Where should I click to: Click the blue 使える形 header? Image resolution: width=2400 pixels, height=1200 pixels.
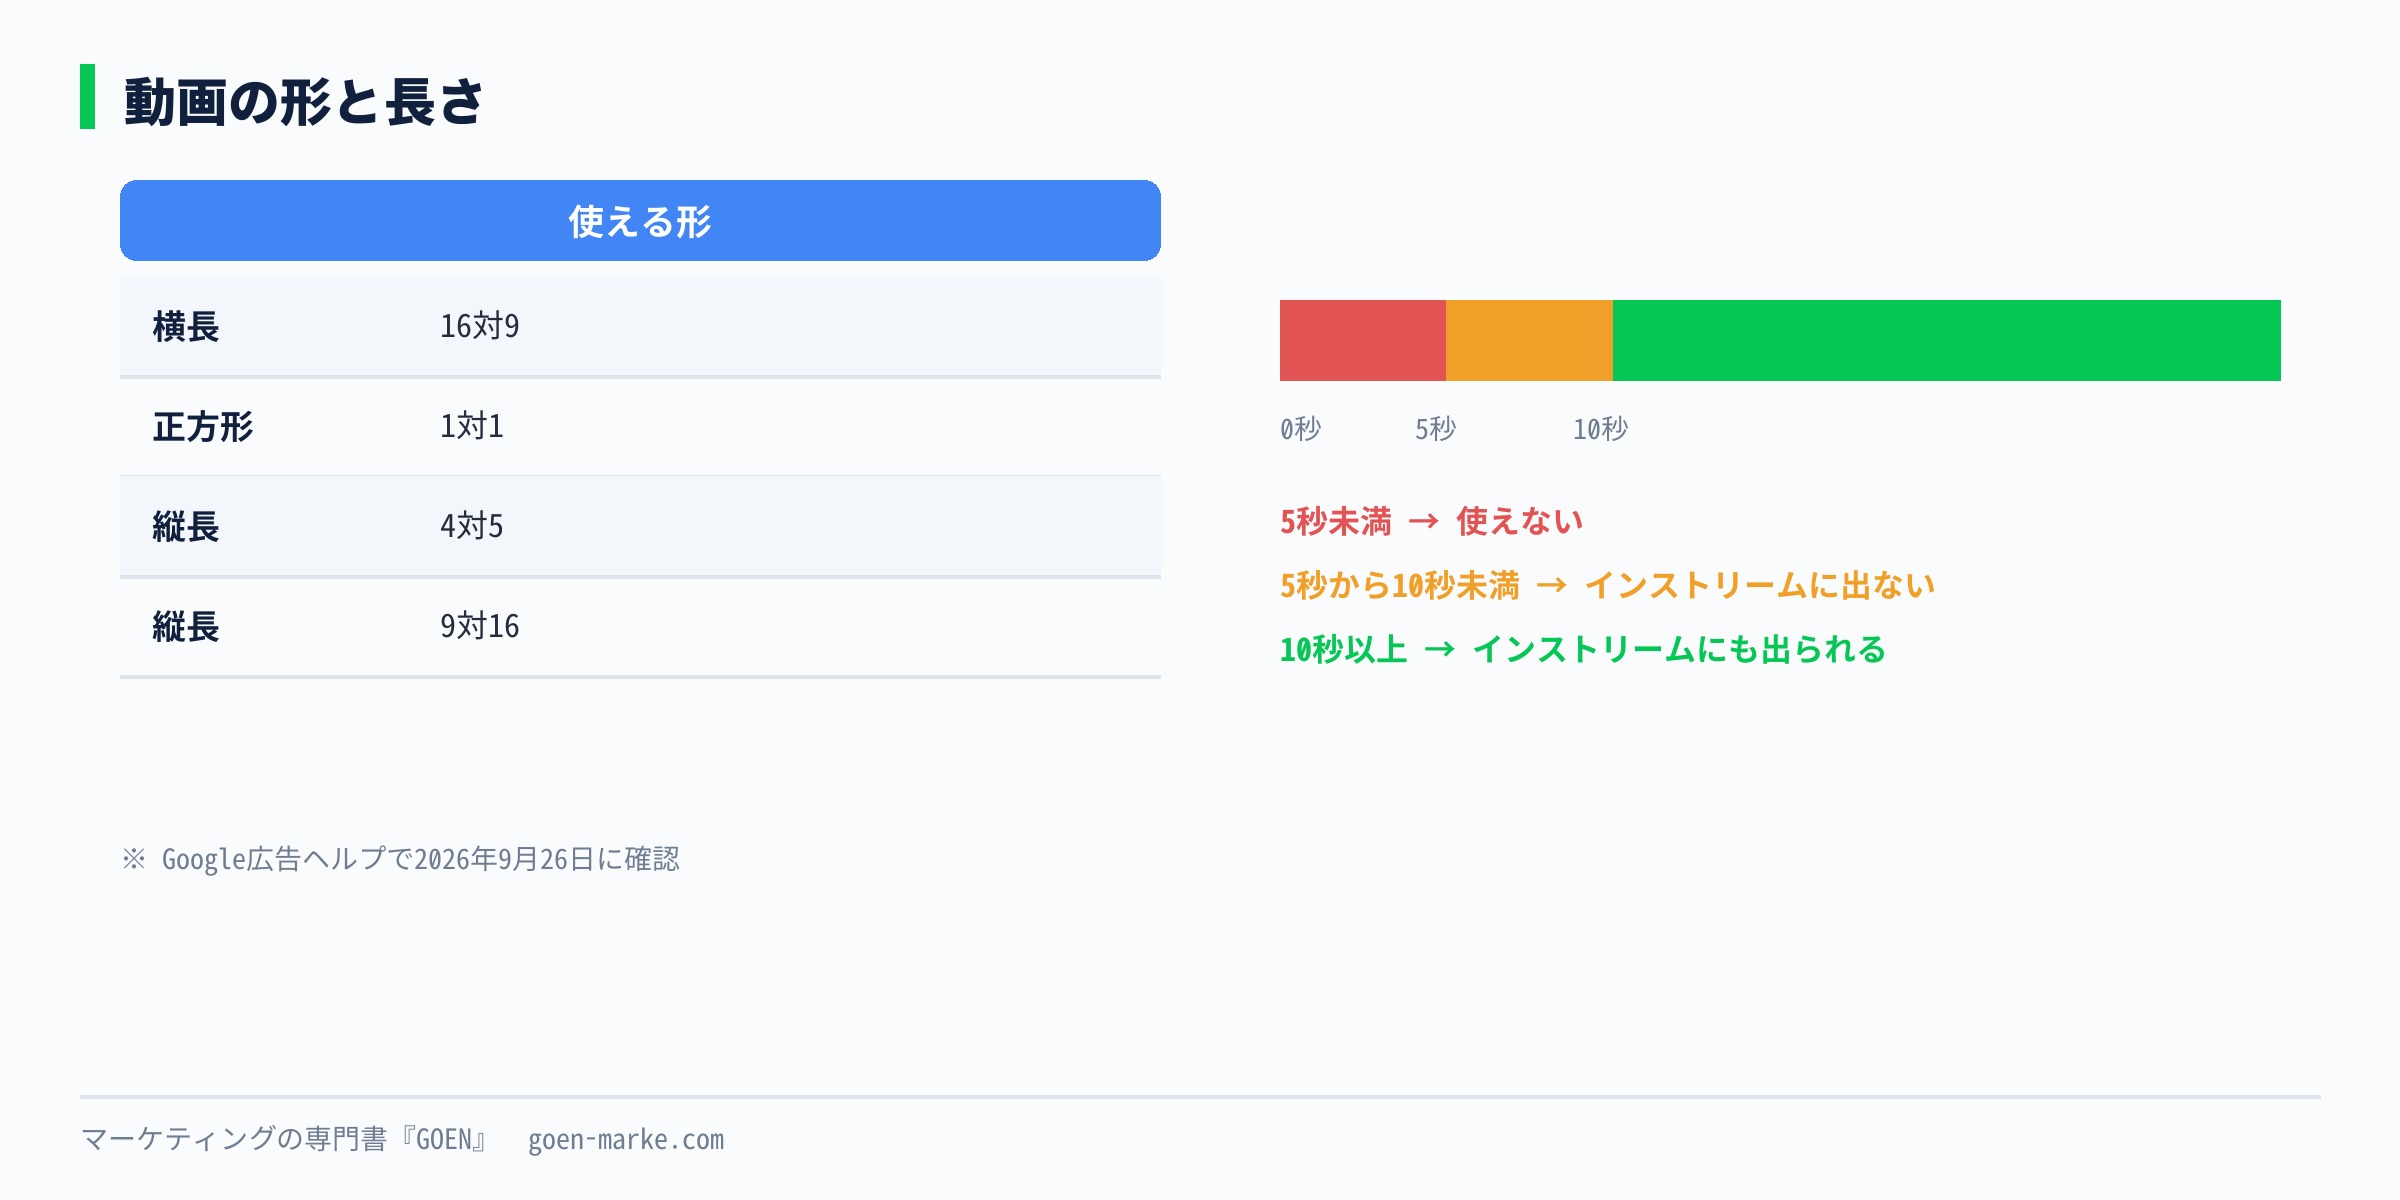pos(640,220)
